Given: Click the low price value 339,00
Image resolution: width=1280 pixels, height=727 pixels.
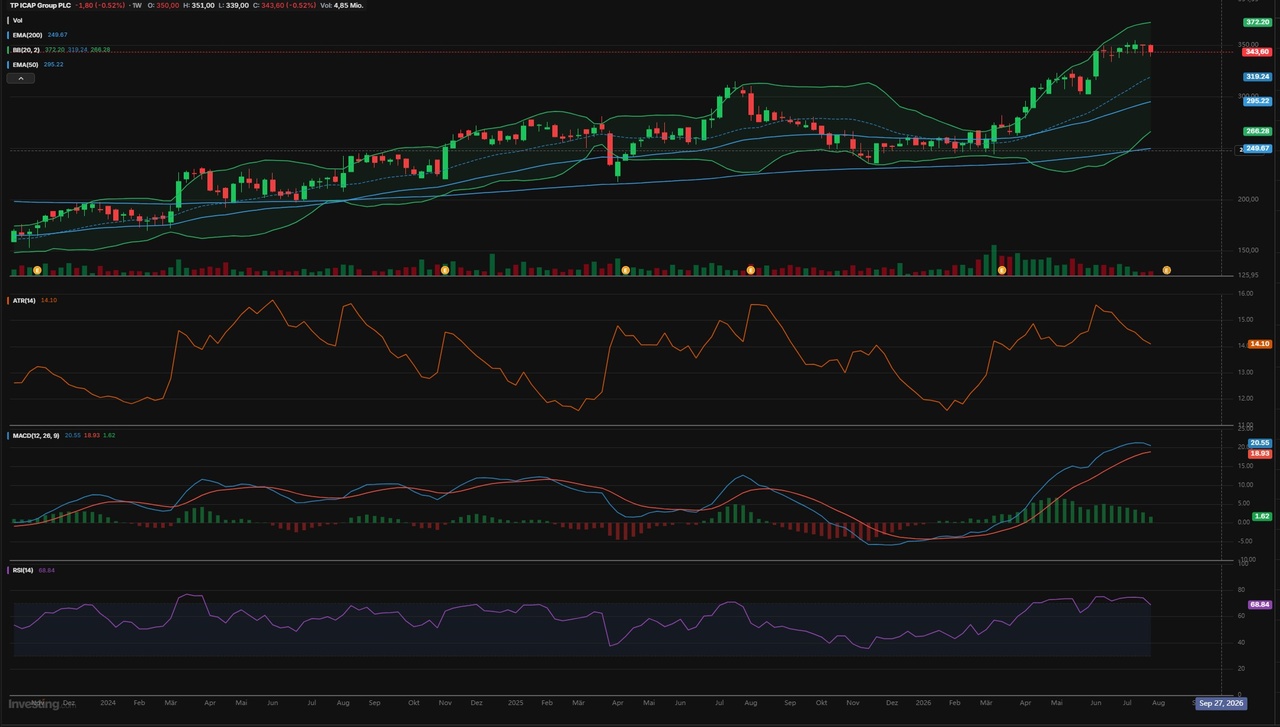Looking at the screenshot, I should [x=237, y=5].
